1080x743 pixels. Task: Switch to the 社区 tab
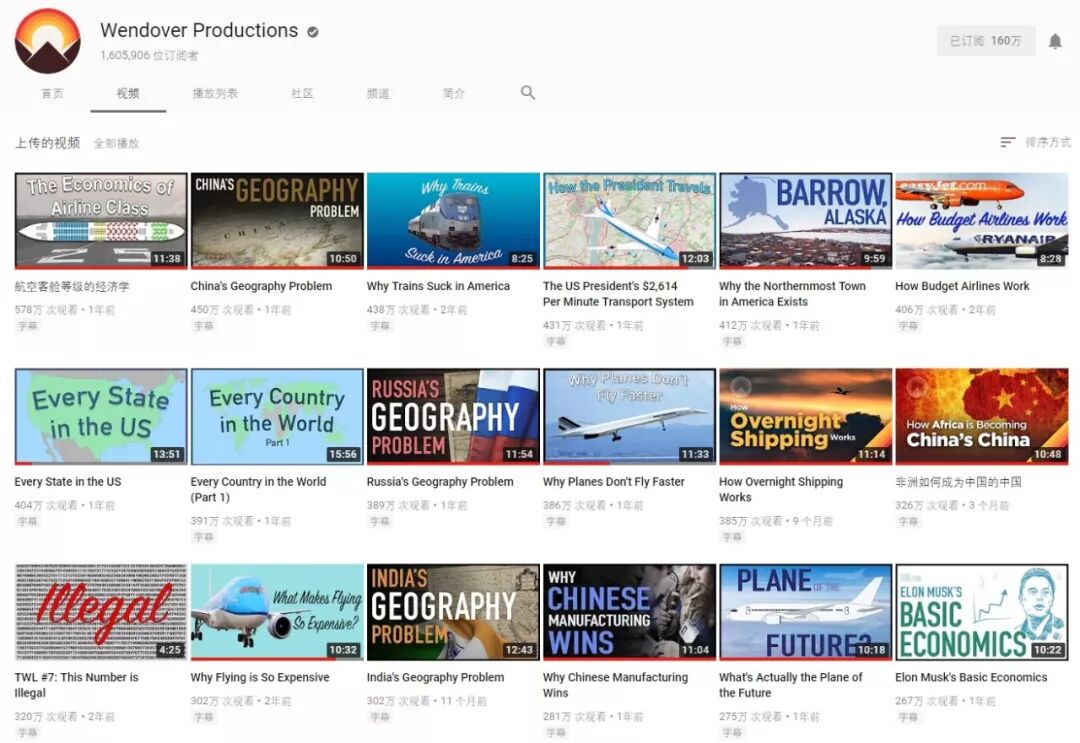pyautogui.click(x=301, y=92)
